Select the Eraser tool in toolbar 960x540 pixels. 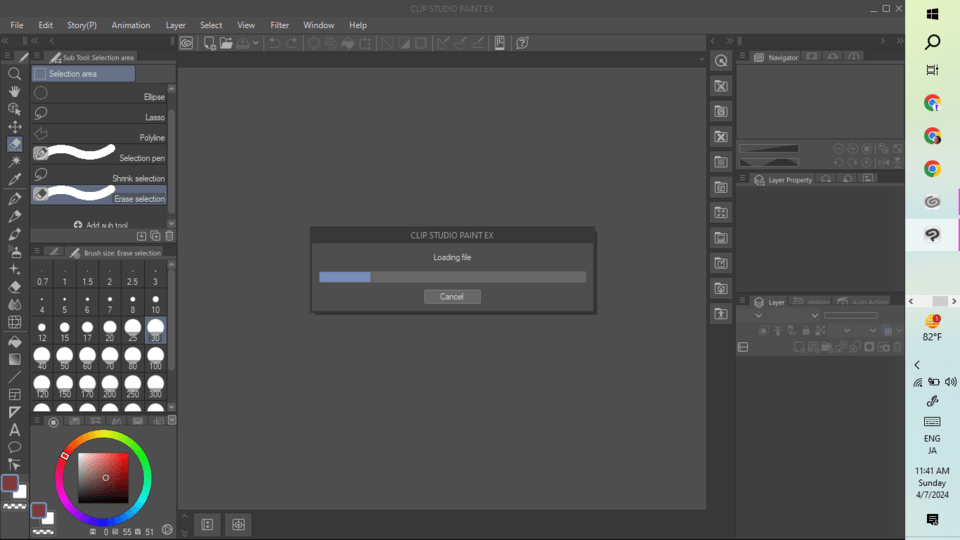coord(15,287)
